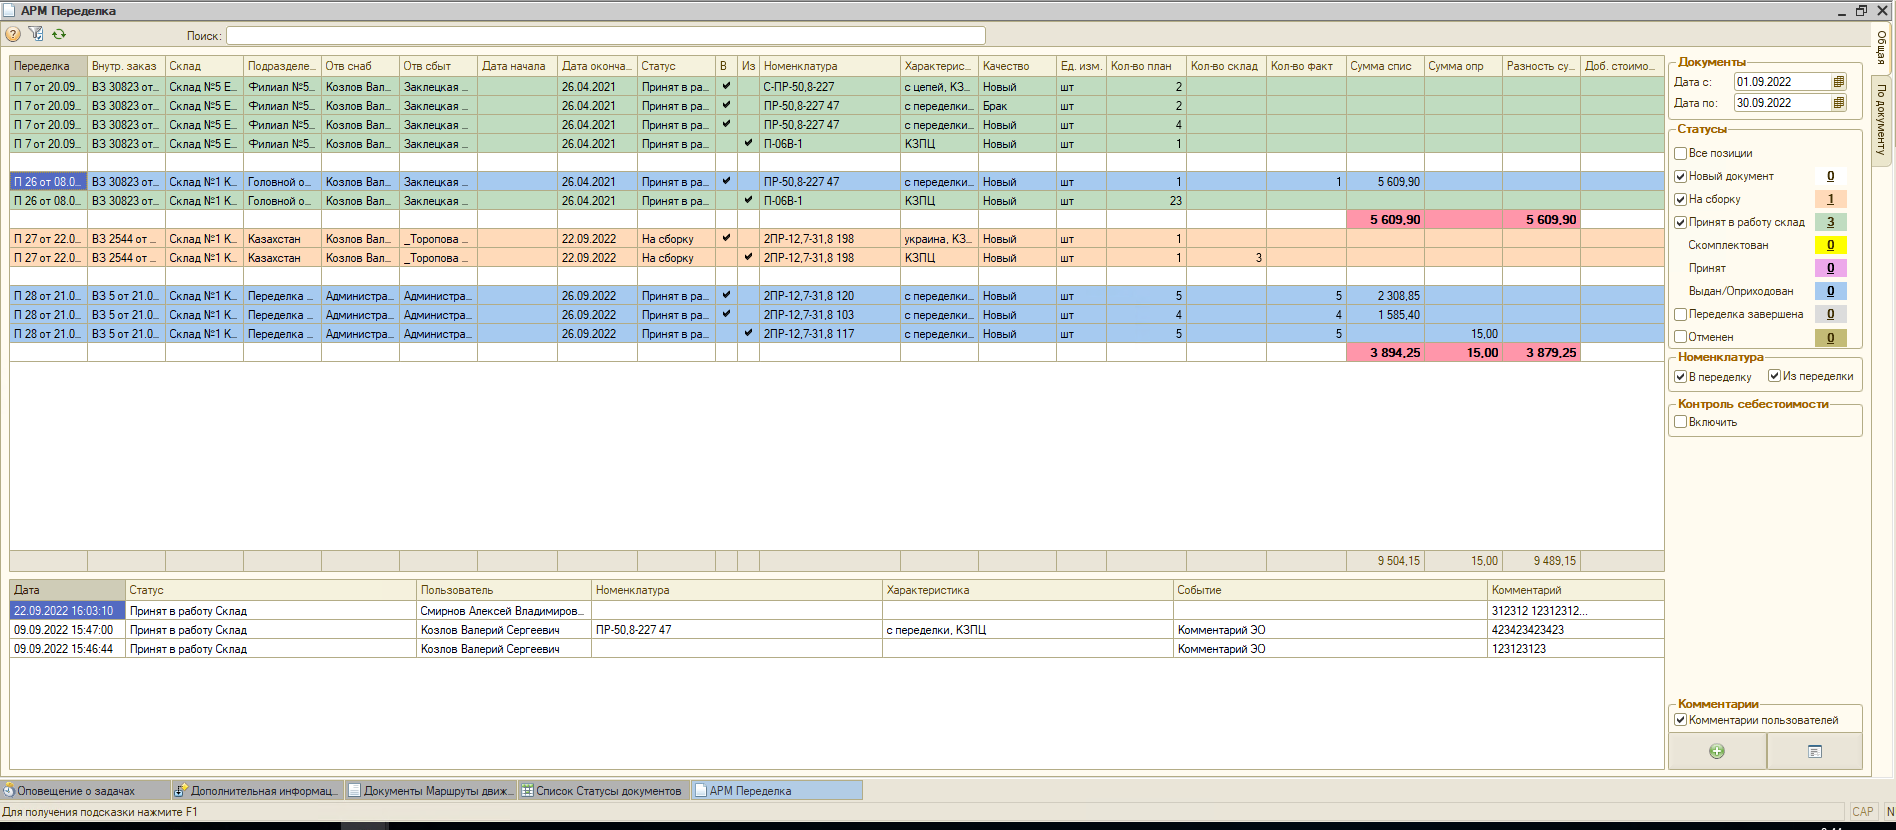Select the 'С-ПР-50,8-227' nomenclature cell
Image resolution: width=1896 pixels, height=830 pixels.
pyautogui.click(x=829, y=87)
